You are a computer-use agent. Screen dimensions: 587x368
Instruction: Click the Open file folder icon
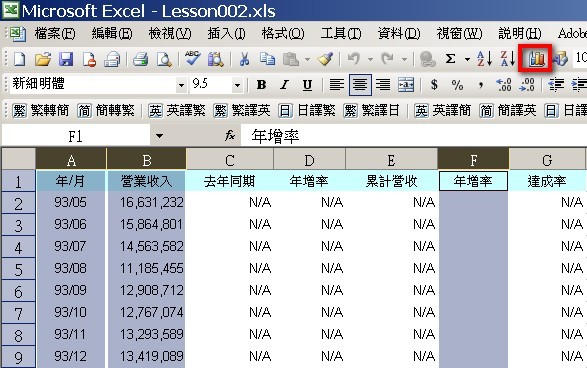43,59
